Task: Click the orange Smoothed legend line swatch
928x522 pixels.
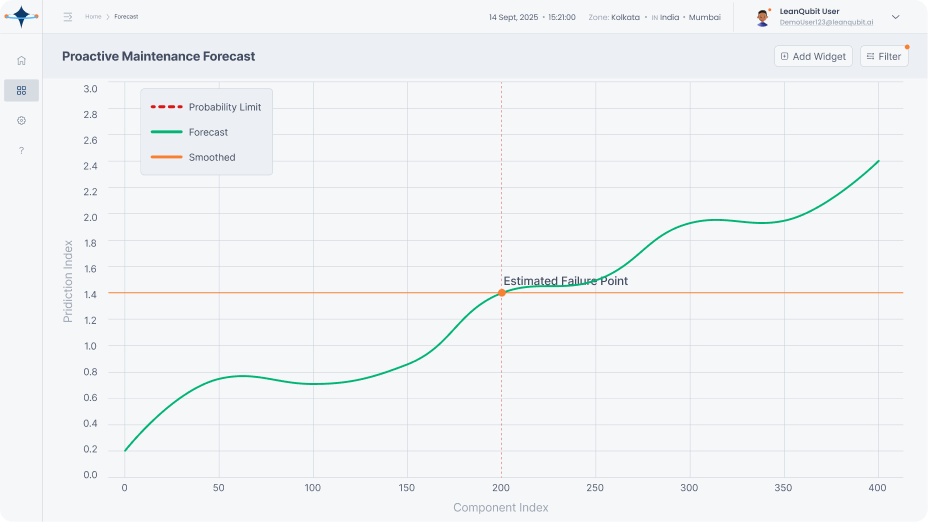Action: click(166, 157)
